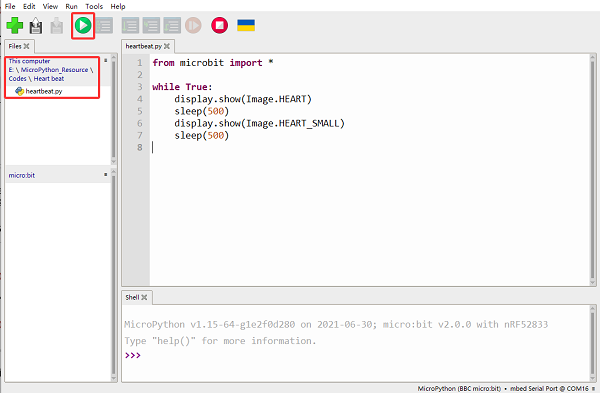Click the micro:bit files header
Image resolution: width=600 pixels, height=393 pixels.
[22, 175]
